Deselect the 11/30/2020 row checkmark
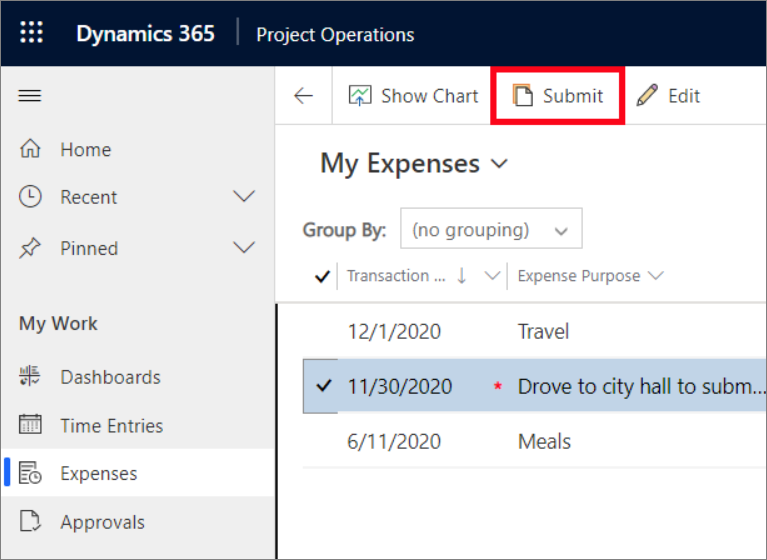The height and width of the screenshot is (560, 767). click(323, 385)
